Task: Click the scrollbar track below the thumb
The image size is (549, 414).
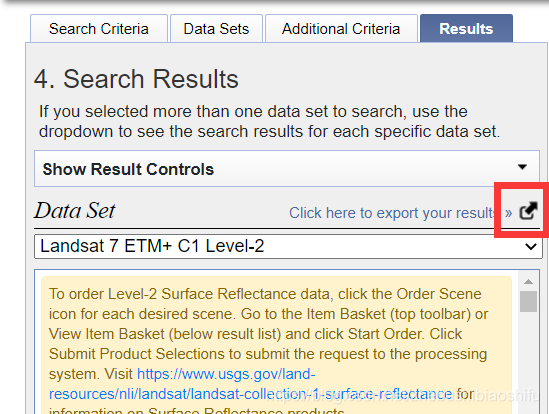Action: click(528, 363)
